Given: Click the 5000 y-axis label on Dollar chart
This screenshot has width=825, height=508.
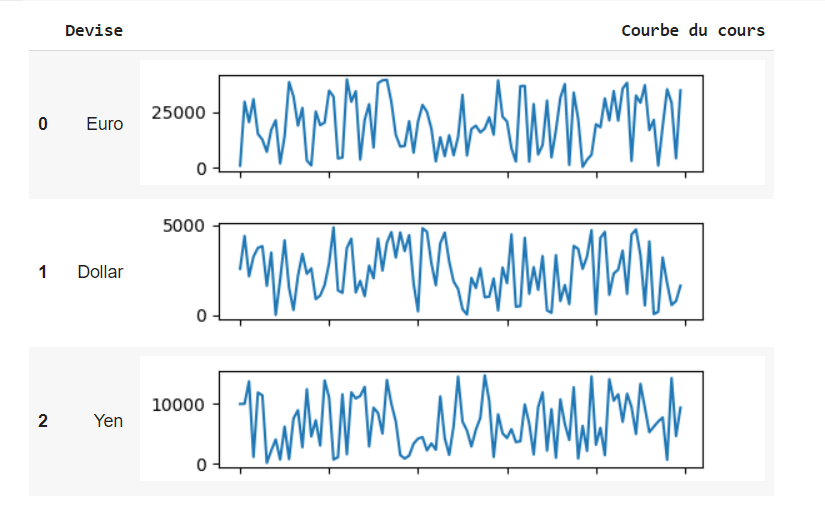Looking at the screenshot, I should (x=183, y=225).
